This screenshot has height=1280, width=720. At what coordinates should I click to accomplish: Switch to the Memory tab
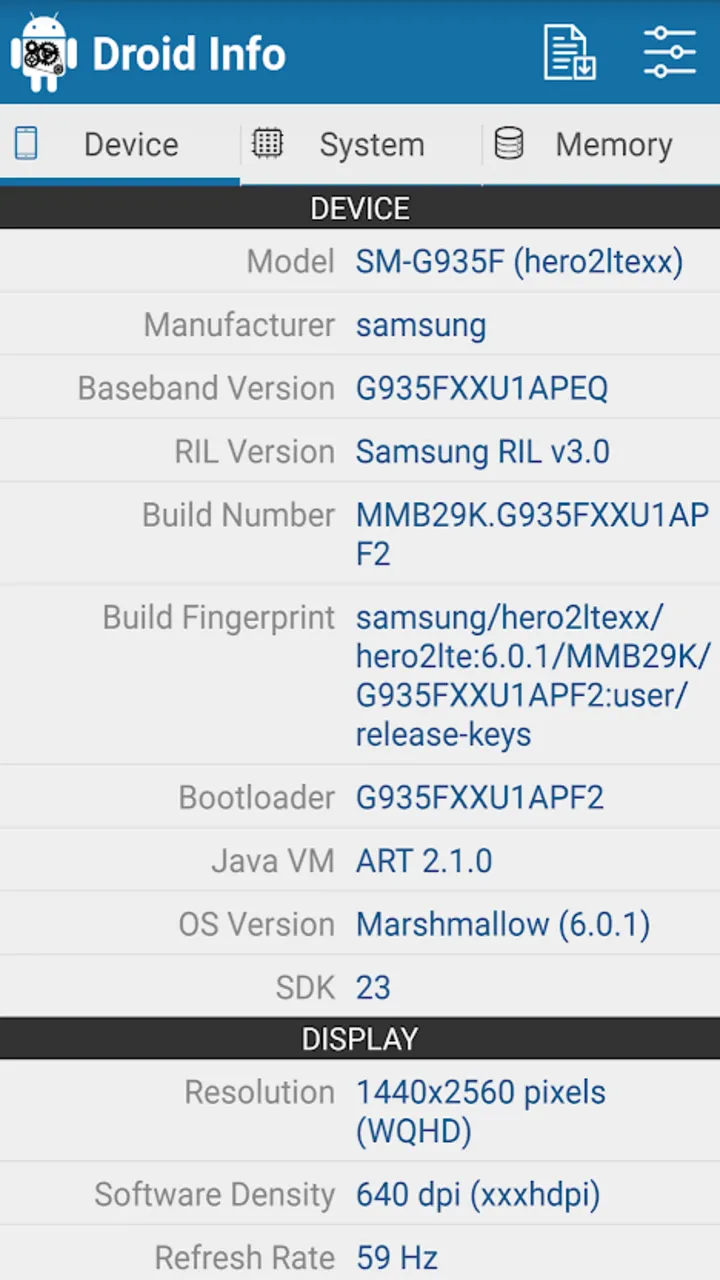pos(601,145)
